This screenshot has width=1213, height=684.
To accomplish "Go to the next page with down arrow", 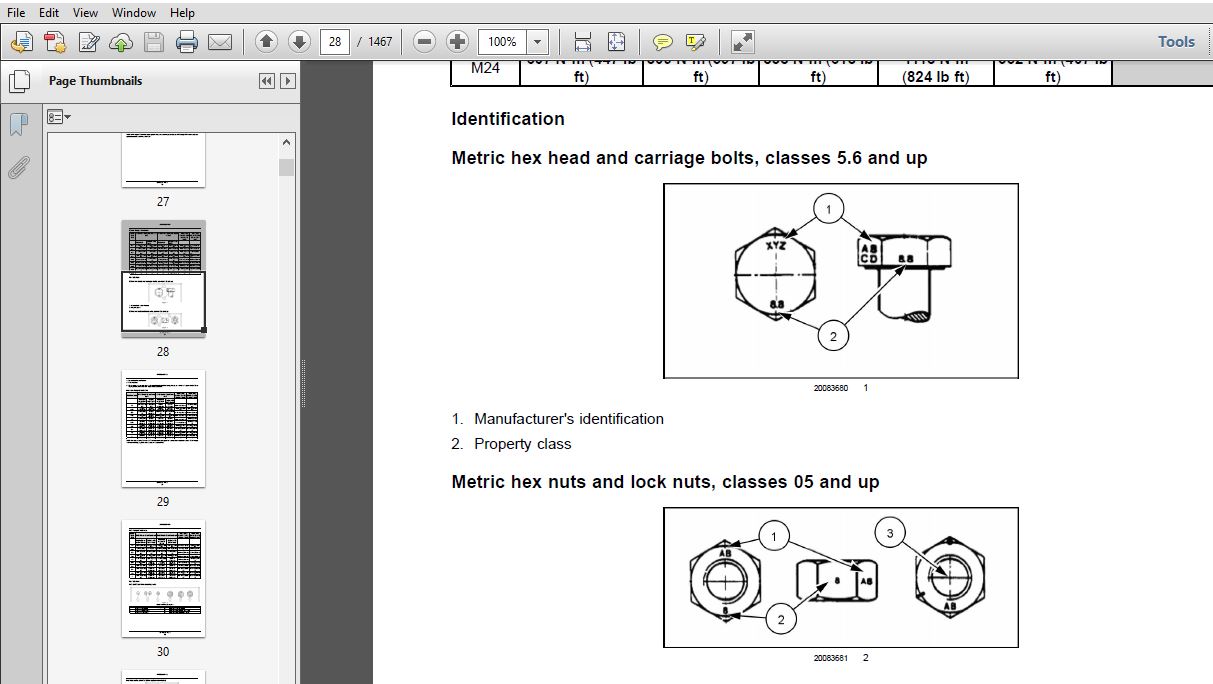I will 299,42.
